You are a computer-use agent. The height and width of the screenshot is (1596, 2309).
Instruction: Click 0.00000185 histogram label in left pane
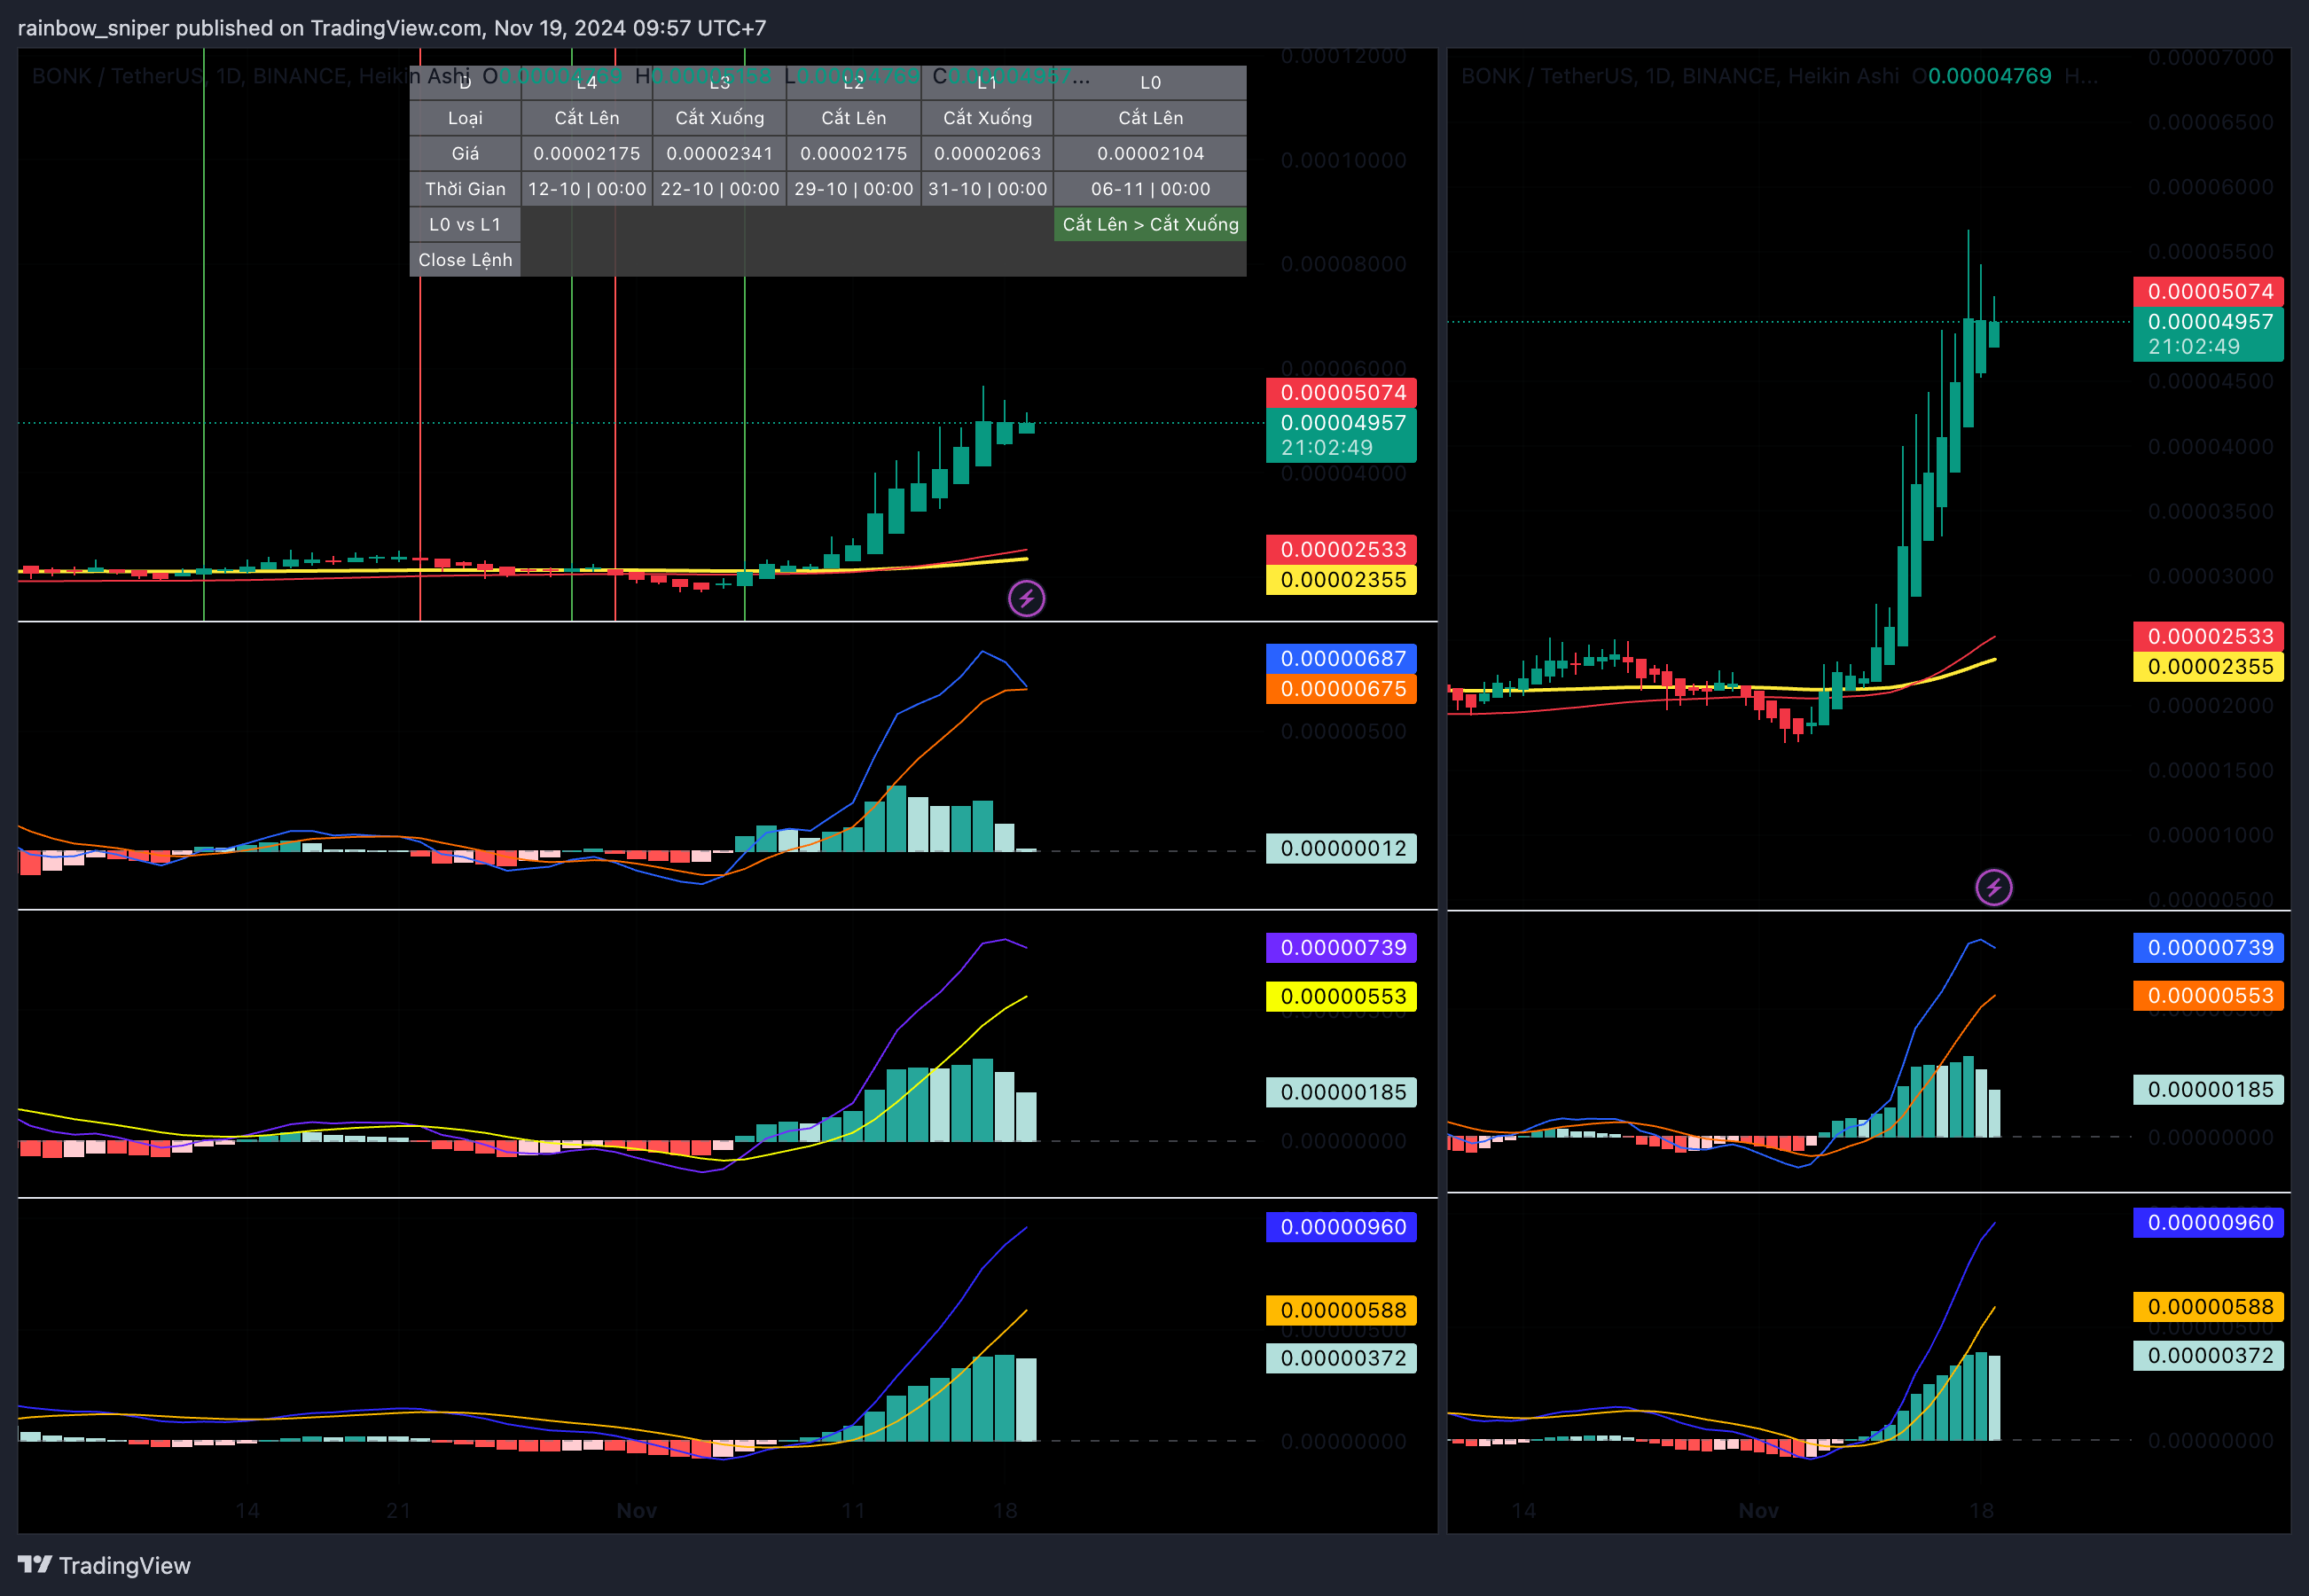(x=1341, y=1092)
